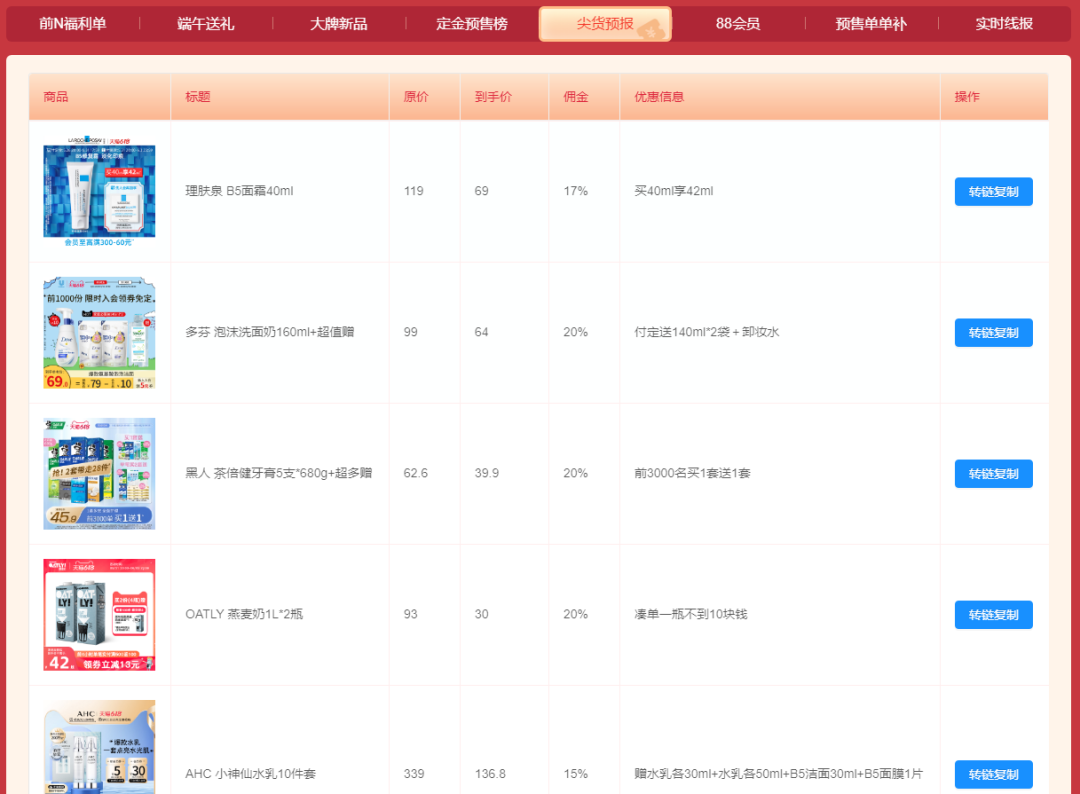Click the original price 62.6

[x=415, y=474]
